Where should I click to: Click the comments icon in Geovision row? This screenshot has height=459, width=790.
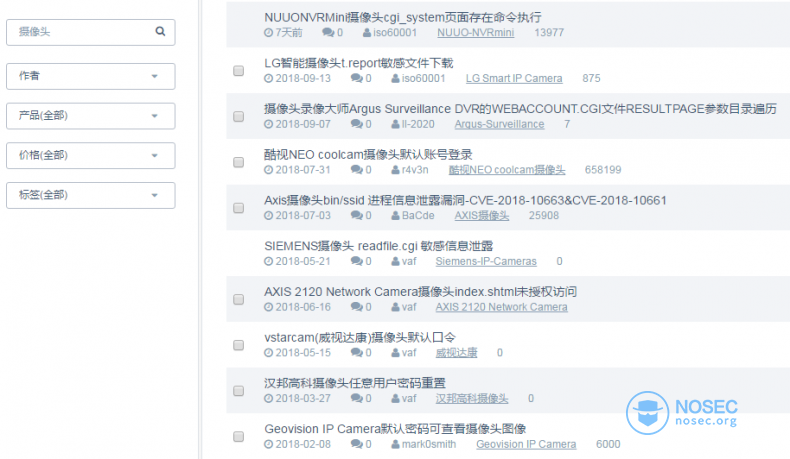point(357,444)
